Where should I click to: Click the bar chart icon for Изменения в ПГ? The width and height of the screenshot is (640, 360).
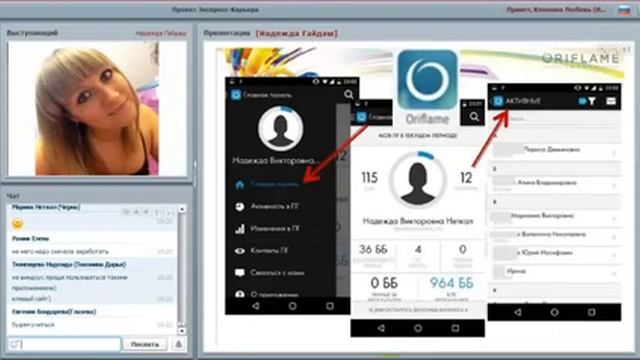240,229
